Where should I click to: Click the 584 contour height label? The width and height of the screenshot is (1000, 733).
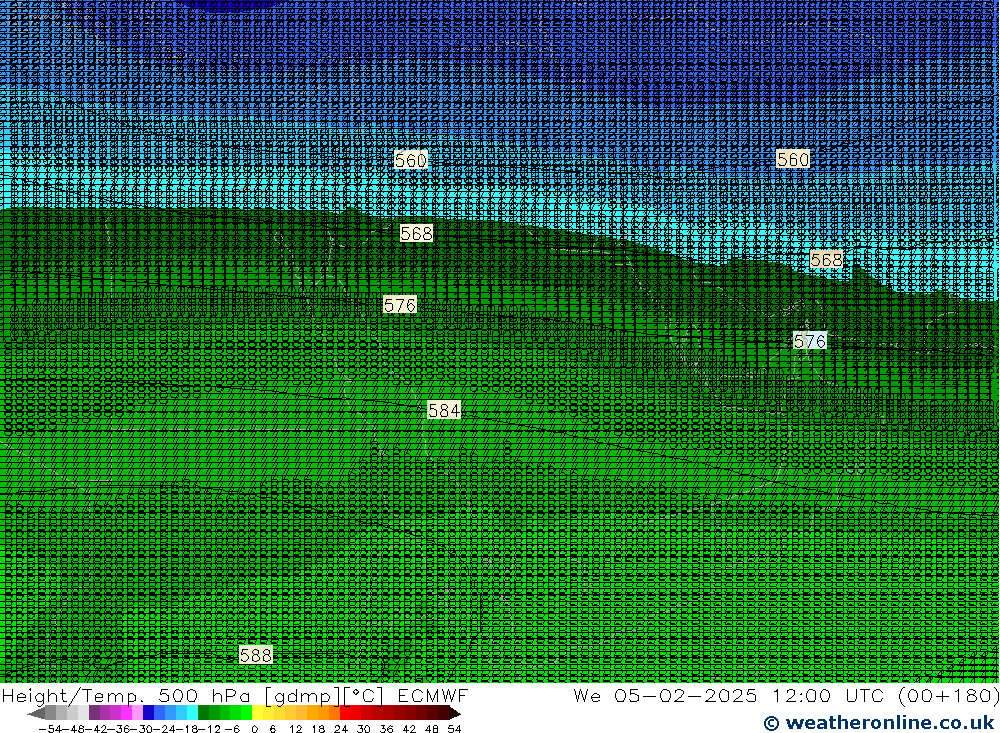444,410
